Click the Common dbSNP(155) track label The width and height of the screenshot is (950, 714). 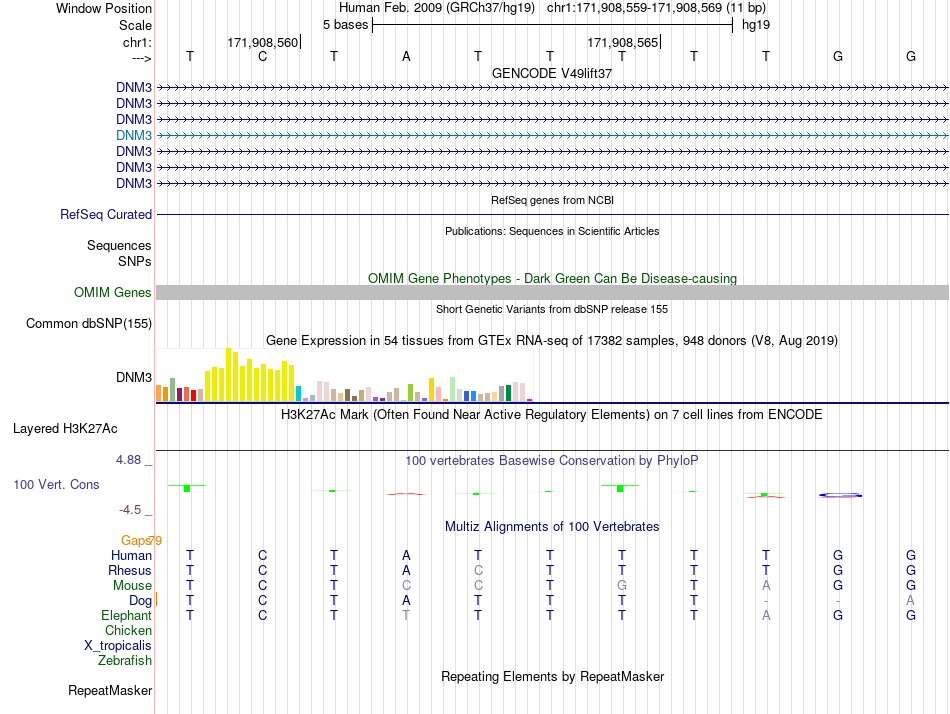pyautogui.click(x=89, y=324)
